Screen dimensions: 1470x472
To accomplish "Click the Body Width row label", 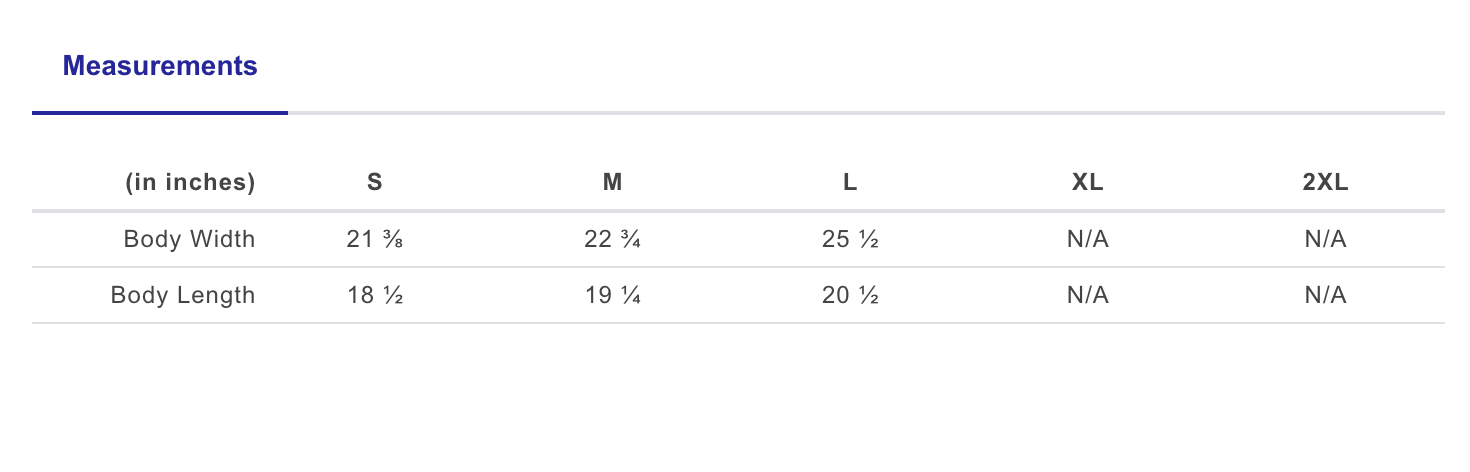I will (x=189, y=239).
